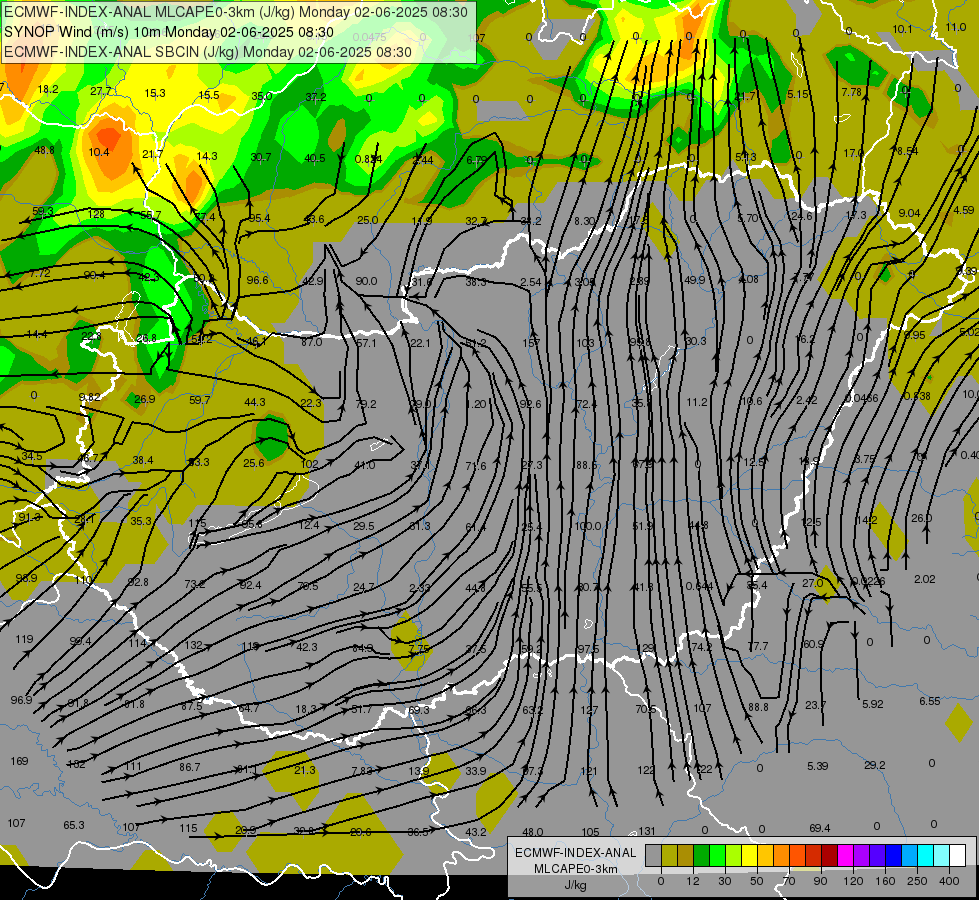Click the map value 169
This screenshot has width=979, height=900.
19,761
